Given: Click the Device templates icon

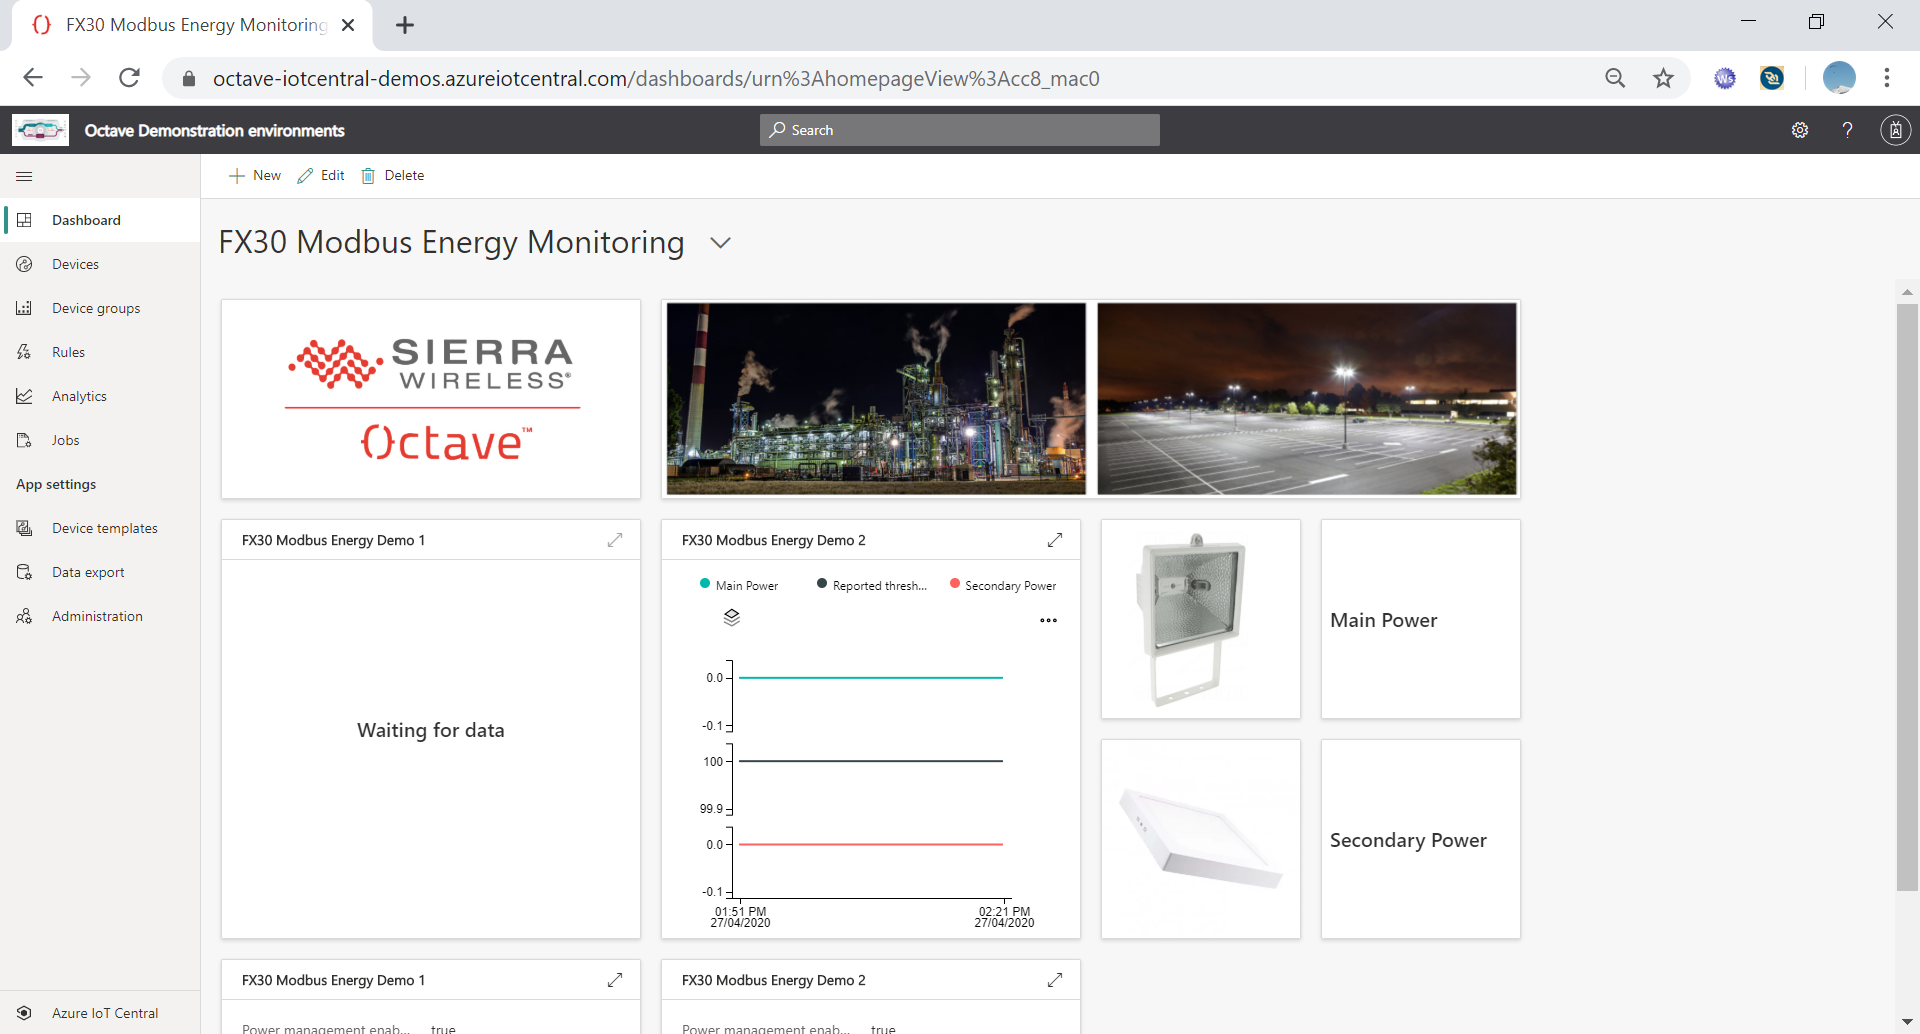Looking at the screenshot, I should coord(25,528).
